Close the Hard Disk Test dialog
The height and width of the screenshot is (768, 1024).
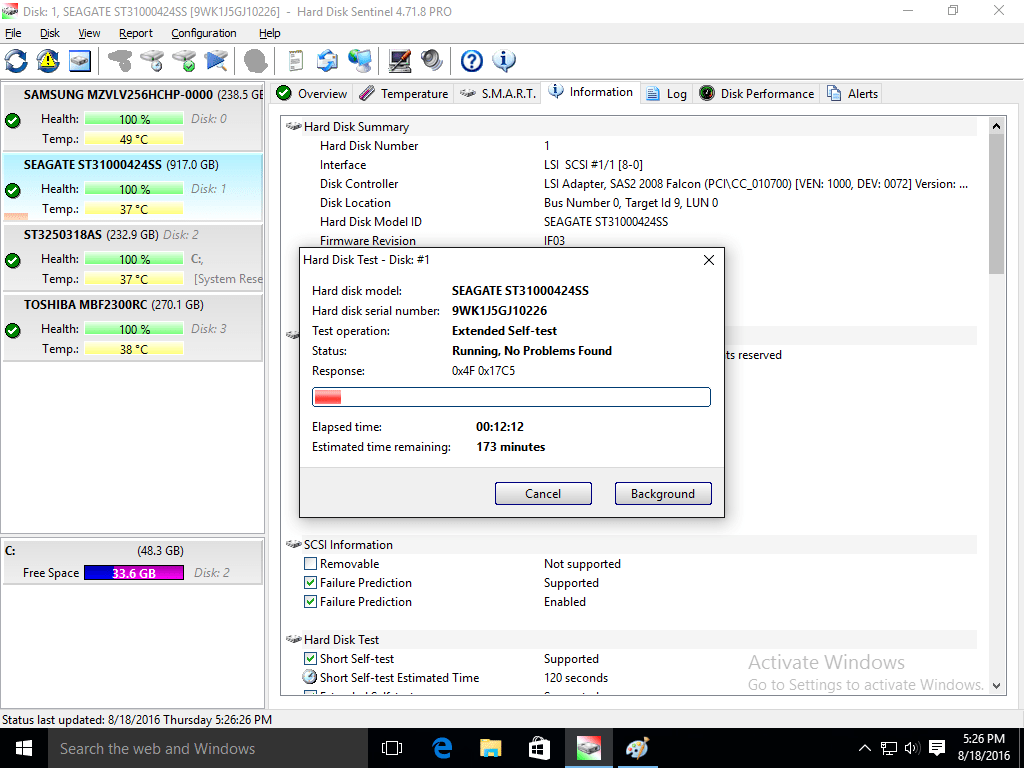[709, 260]
